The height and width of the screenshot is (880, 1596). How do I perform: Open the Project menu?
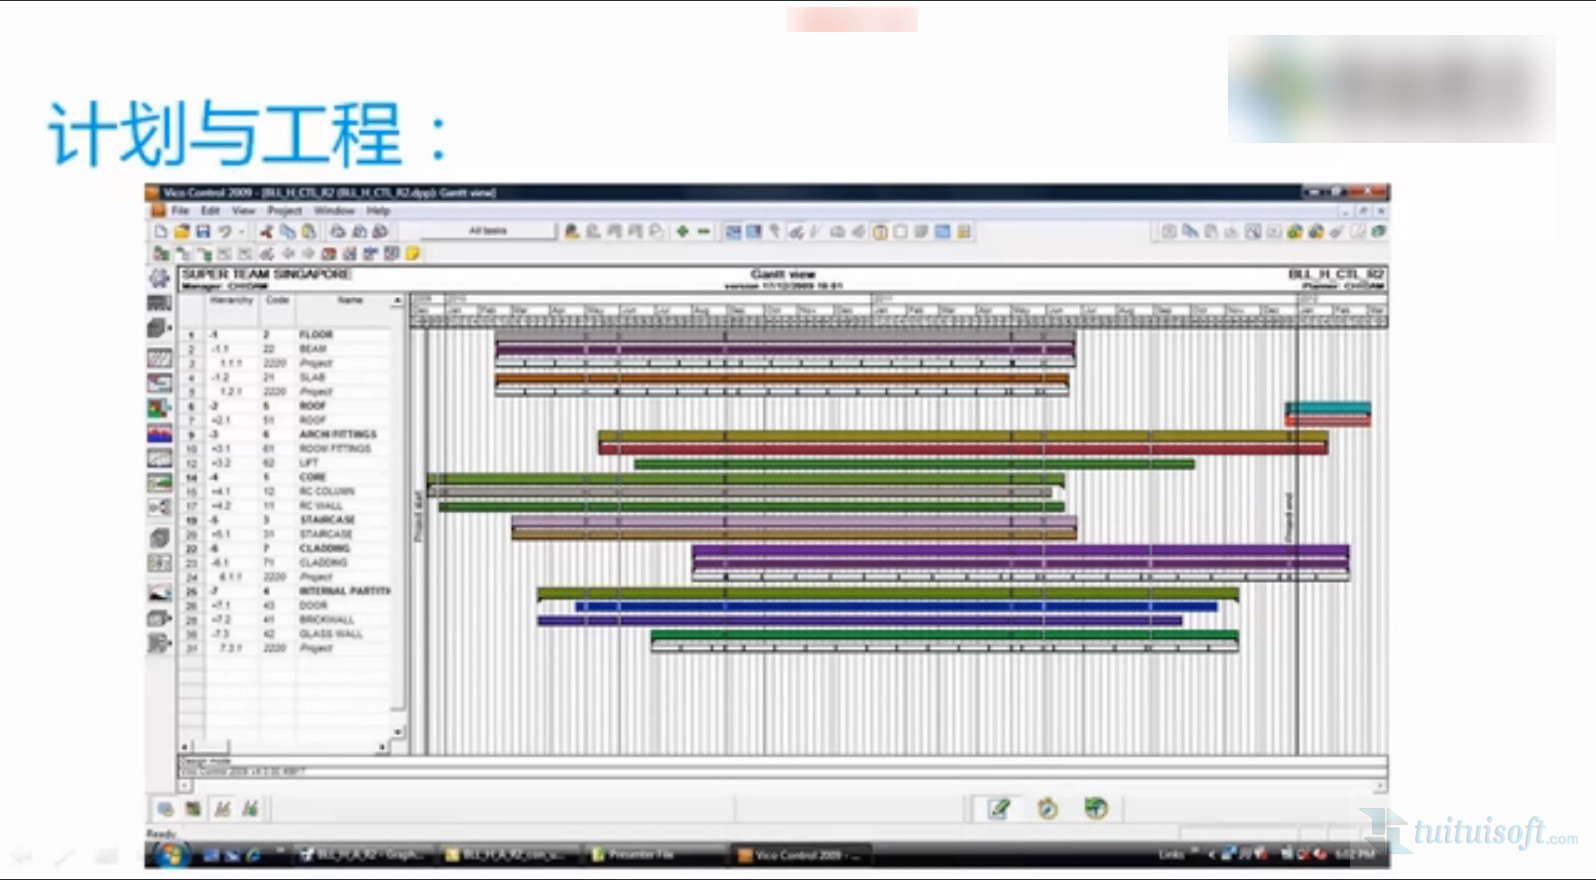tap(284, 211)
